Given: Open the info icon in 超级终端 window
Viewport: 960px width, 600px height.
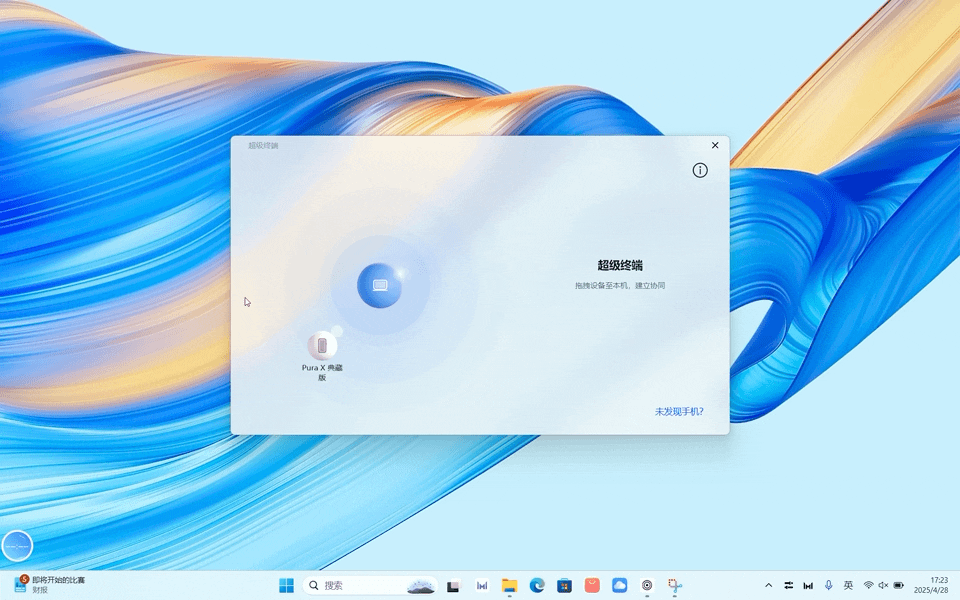Looking at the screenshot, I should (x=700, y=170).
